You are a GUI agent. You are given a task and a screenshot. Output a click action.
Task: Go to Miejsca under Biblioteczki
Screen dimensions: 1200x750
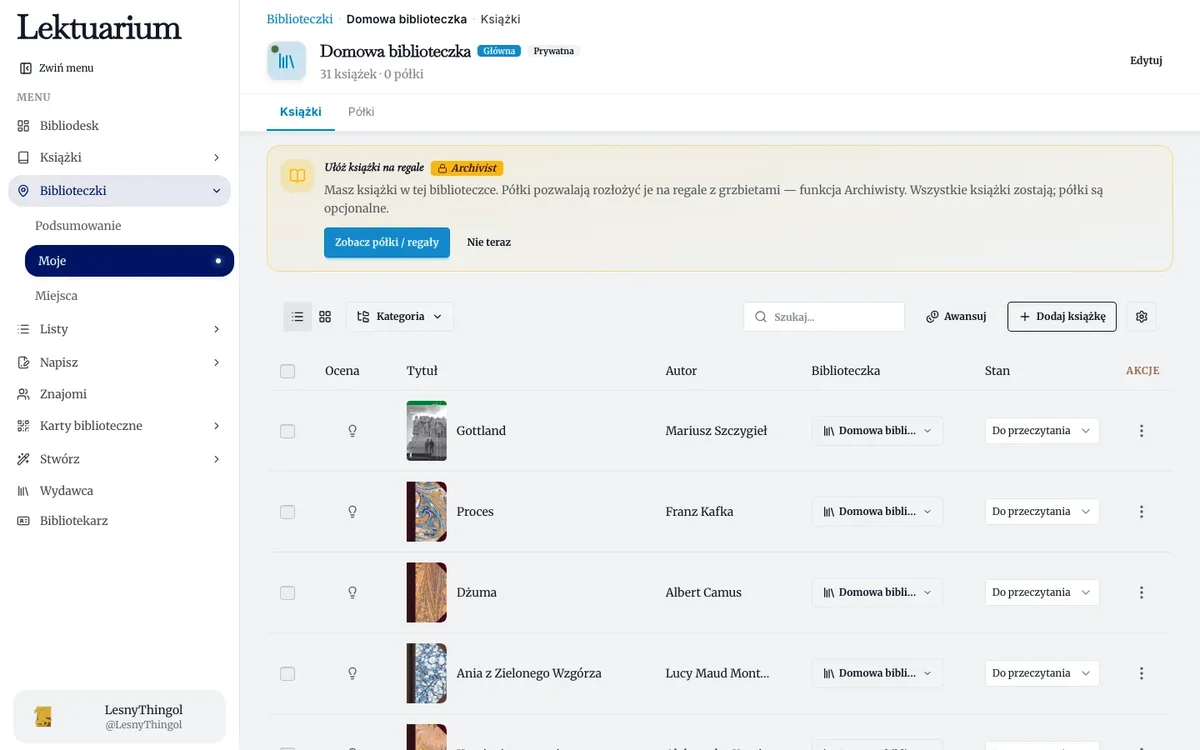pyautogui.click(x=56, y=296)
